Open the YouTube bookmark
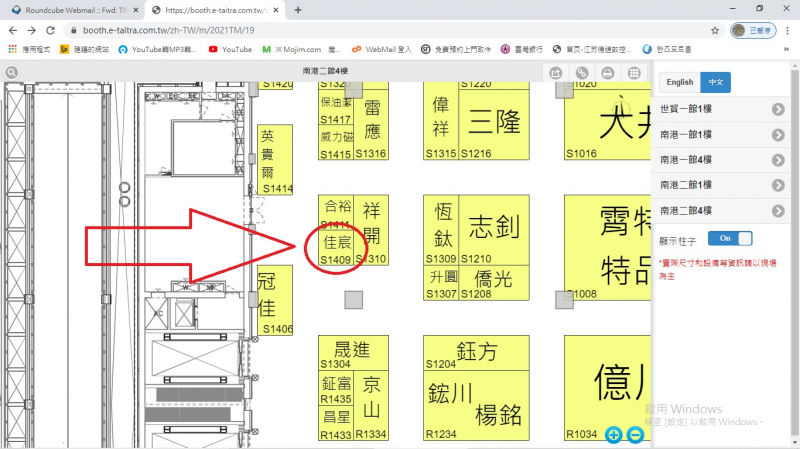The width and height of the screenshot is (800, 449). coord(230,48)
